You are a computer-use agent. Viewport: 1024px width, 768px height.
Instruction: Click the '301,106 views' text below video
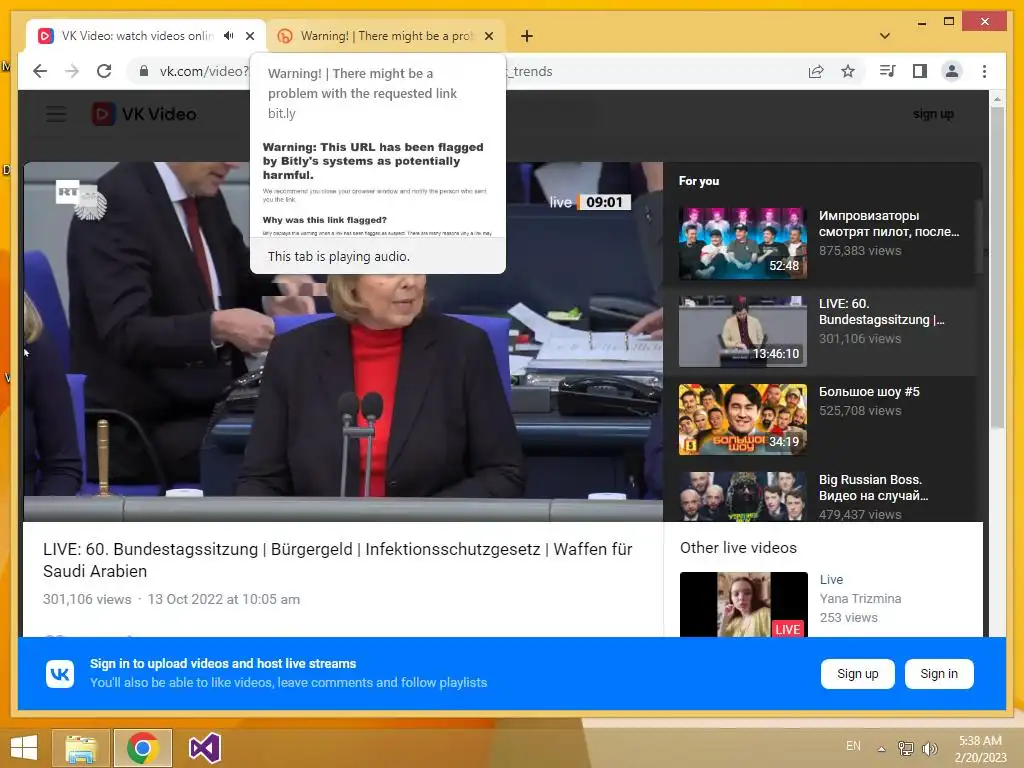(87, 600)
